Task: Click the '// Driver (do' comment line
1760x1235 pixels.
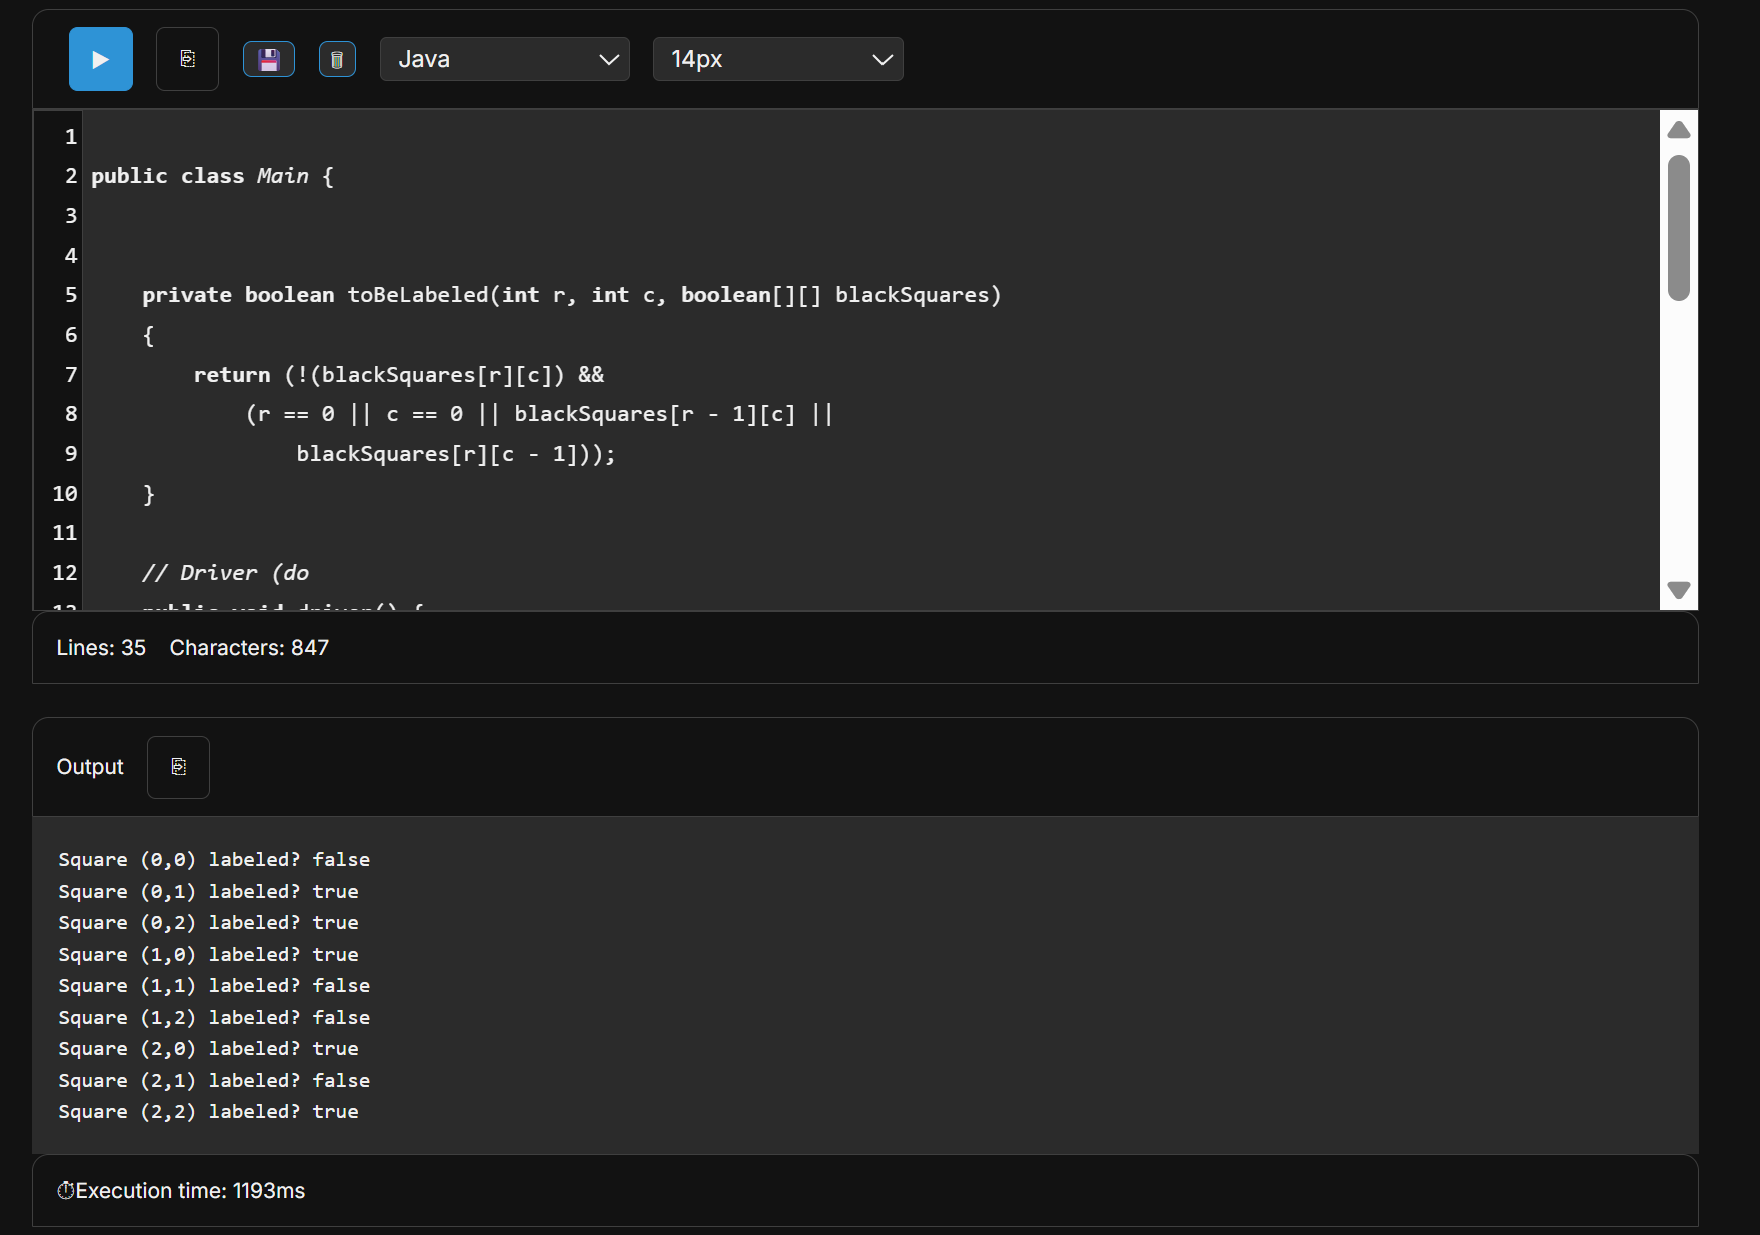Action: [x=225, y=573]
